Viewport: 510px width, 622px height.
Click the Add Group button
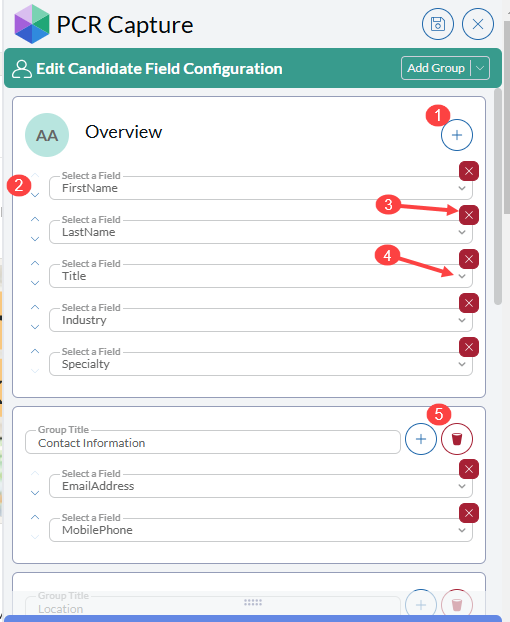pos(436,68)
